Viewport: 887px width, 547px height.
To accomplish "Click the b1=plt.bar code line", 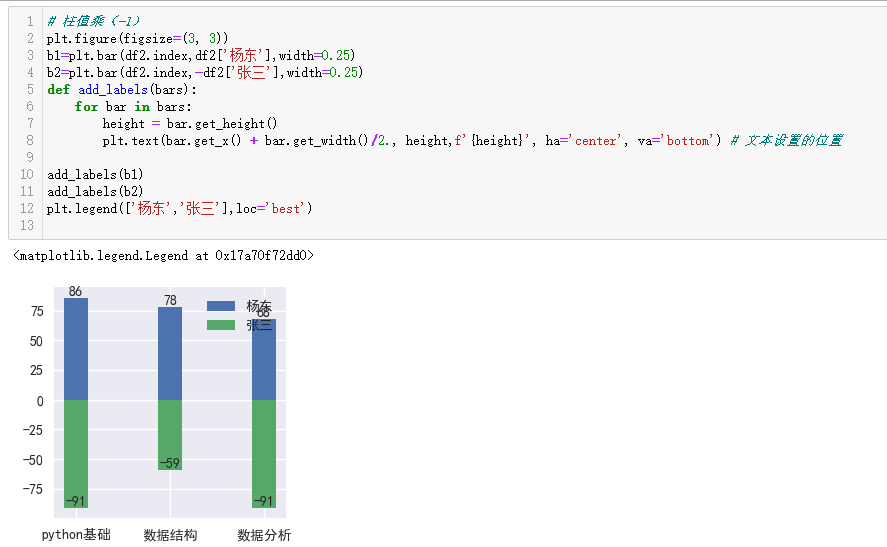I will [x=201, y=55].
